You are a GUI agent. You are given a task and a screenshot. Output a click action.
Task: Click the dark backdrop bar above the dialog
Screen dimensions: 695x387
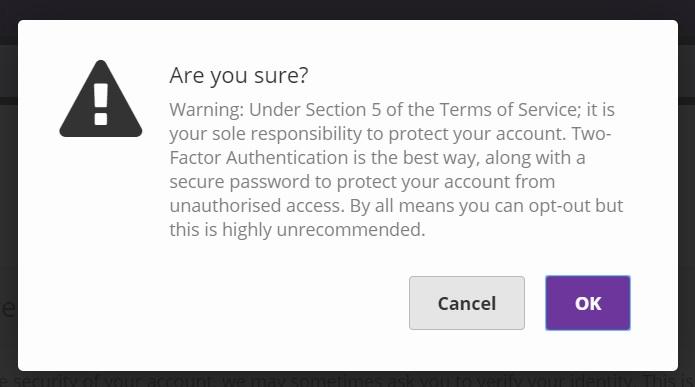pyautogui.click(x=348, y=9)
